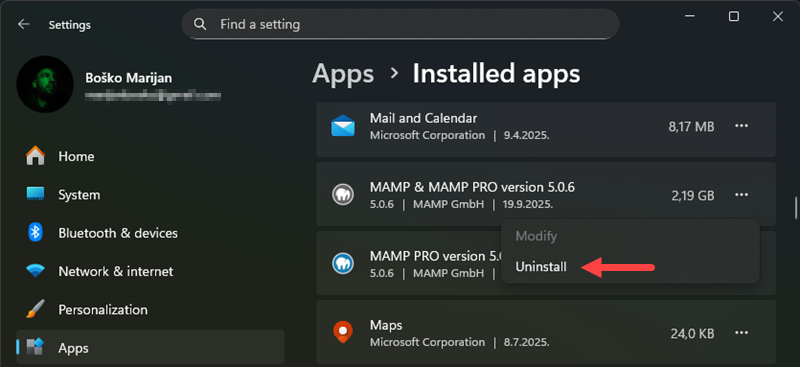Click the 2,19 GB size value
Image resolution: width=800 pixels, height=367 pixels.
pos(693,195)
